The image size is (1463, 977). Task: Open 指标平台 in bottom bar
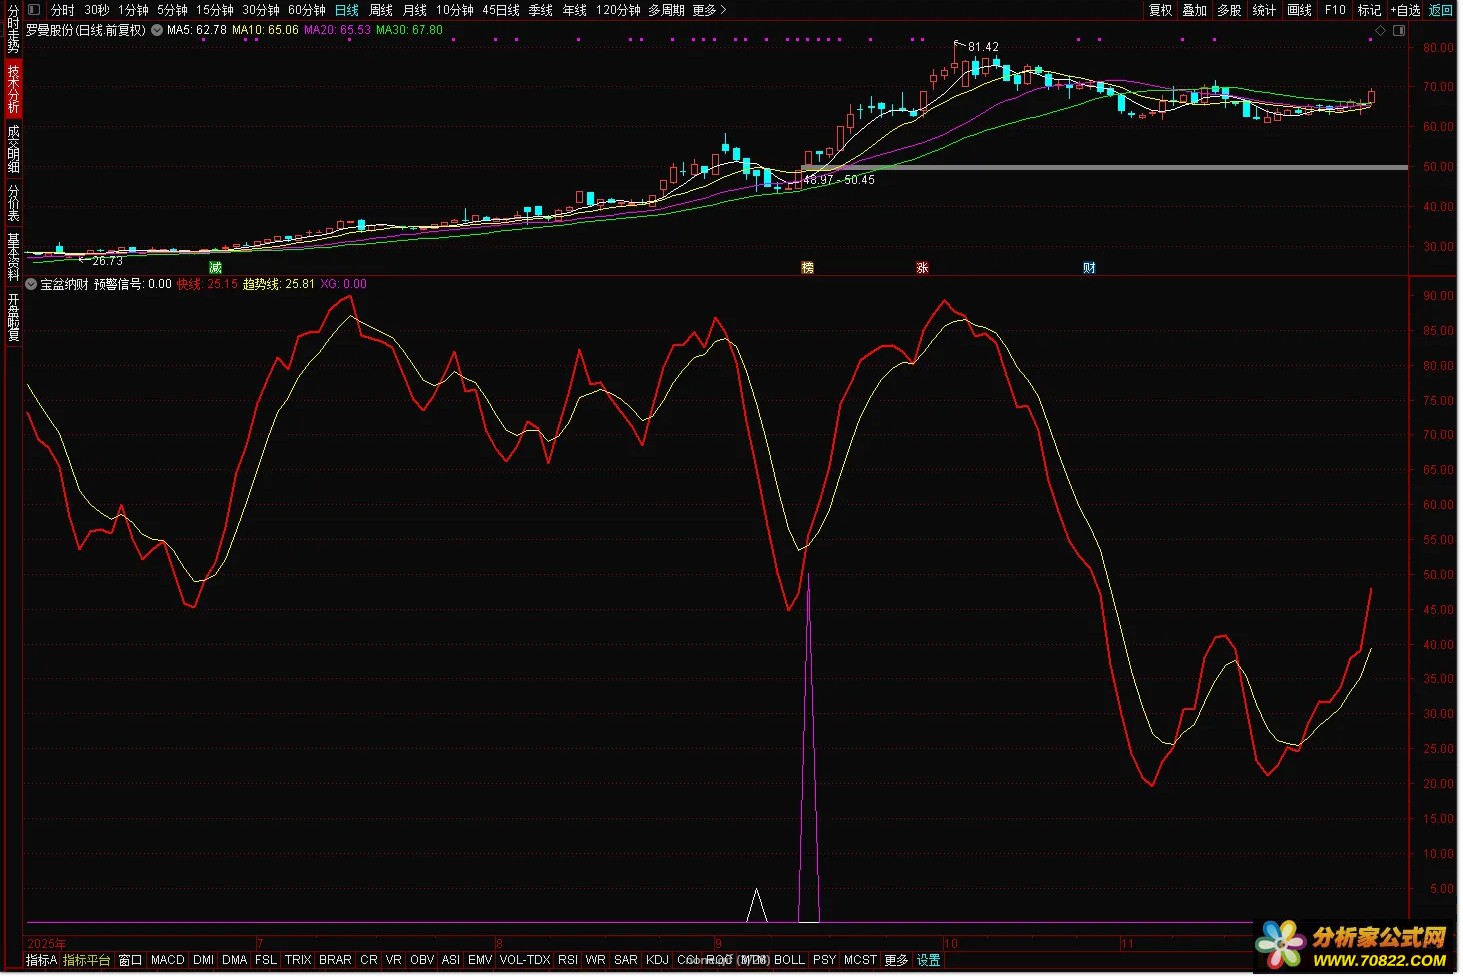coord(87,960)
